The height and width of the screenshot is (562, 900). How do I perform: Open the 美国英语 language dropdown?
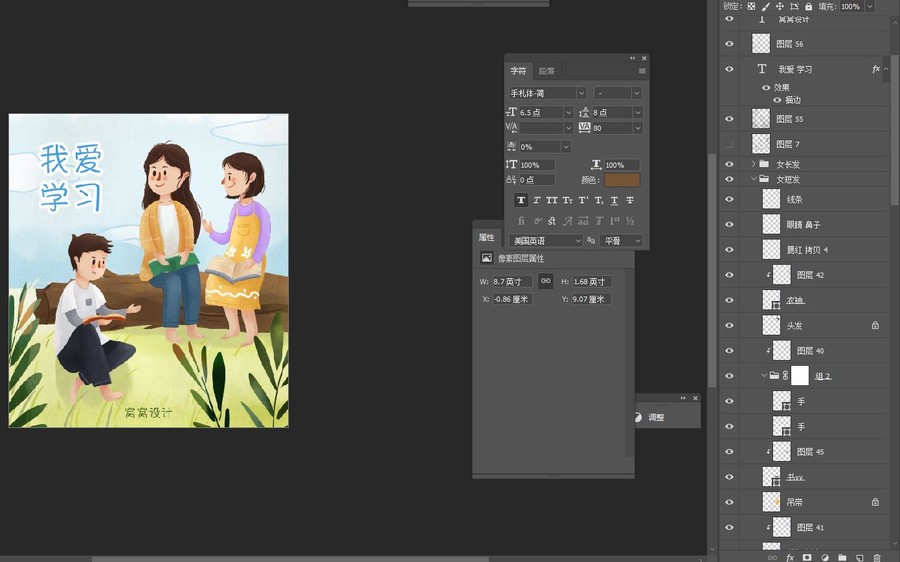coord(545,241)
